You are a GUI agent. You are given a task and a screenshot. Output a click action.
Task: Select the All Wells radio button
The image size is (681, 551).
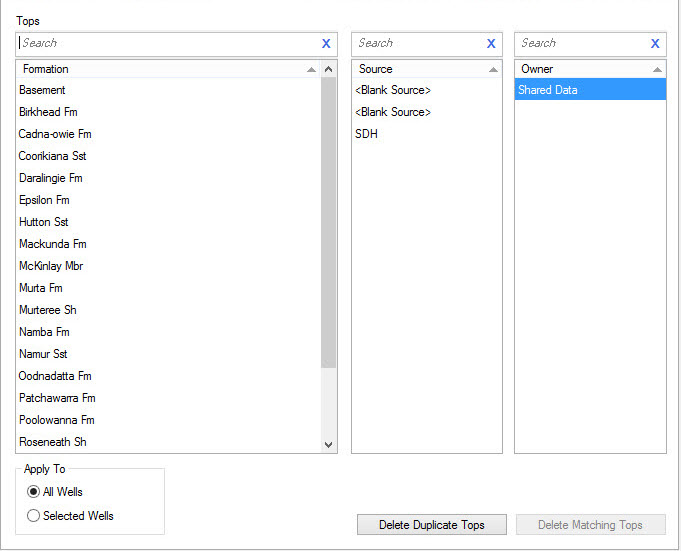pyautogui.click(x=34, y=492)
